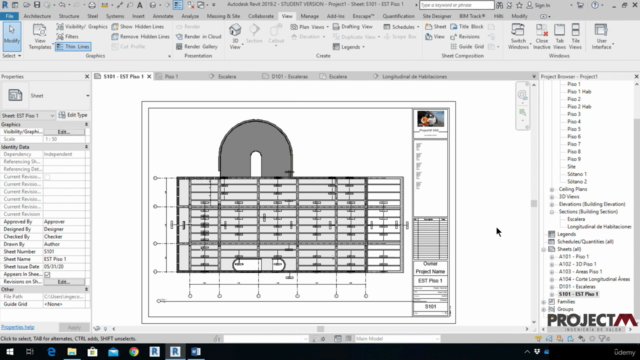
Task: Open Plan Views dropdown
Action: pyautogui.click(x=310, y=27)
